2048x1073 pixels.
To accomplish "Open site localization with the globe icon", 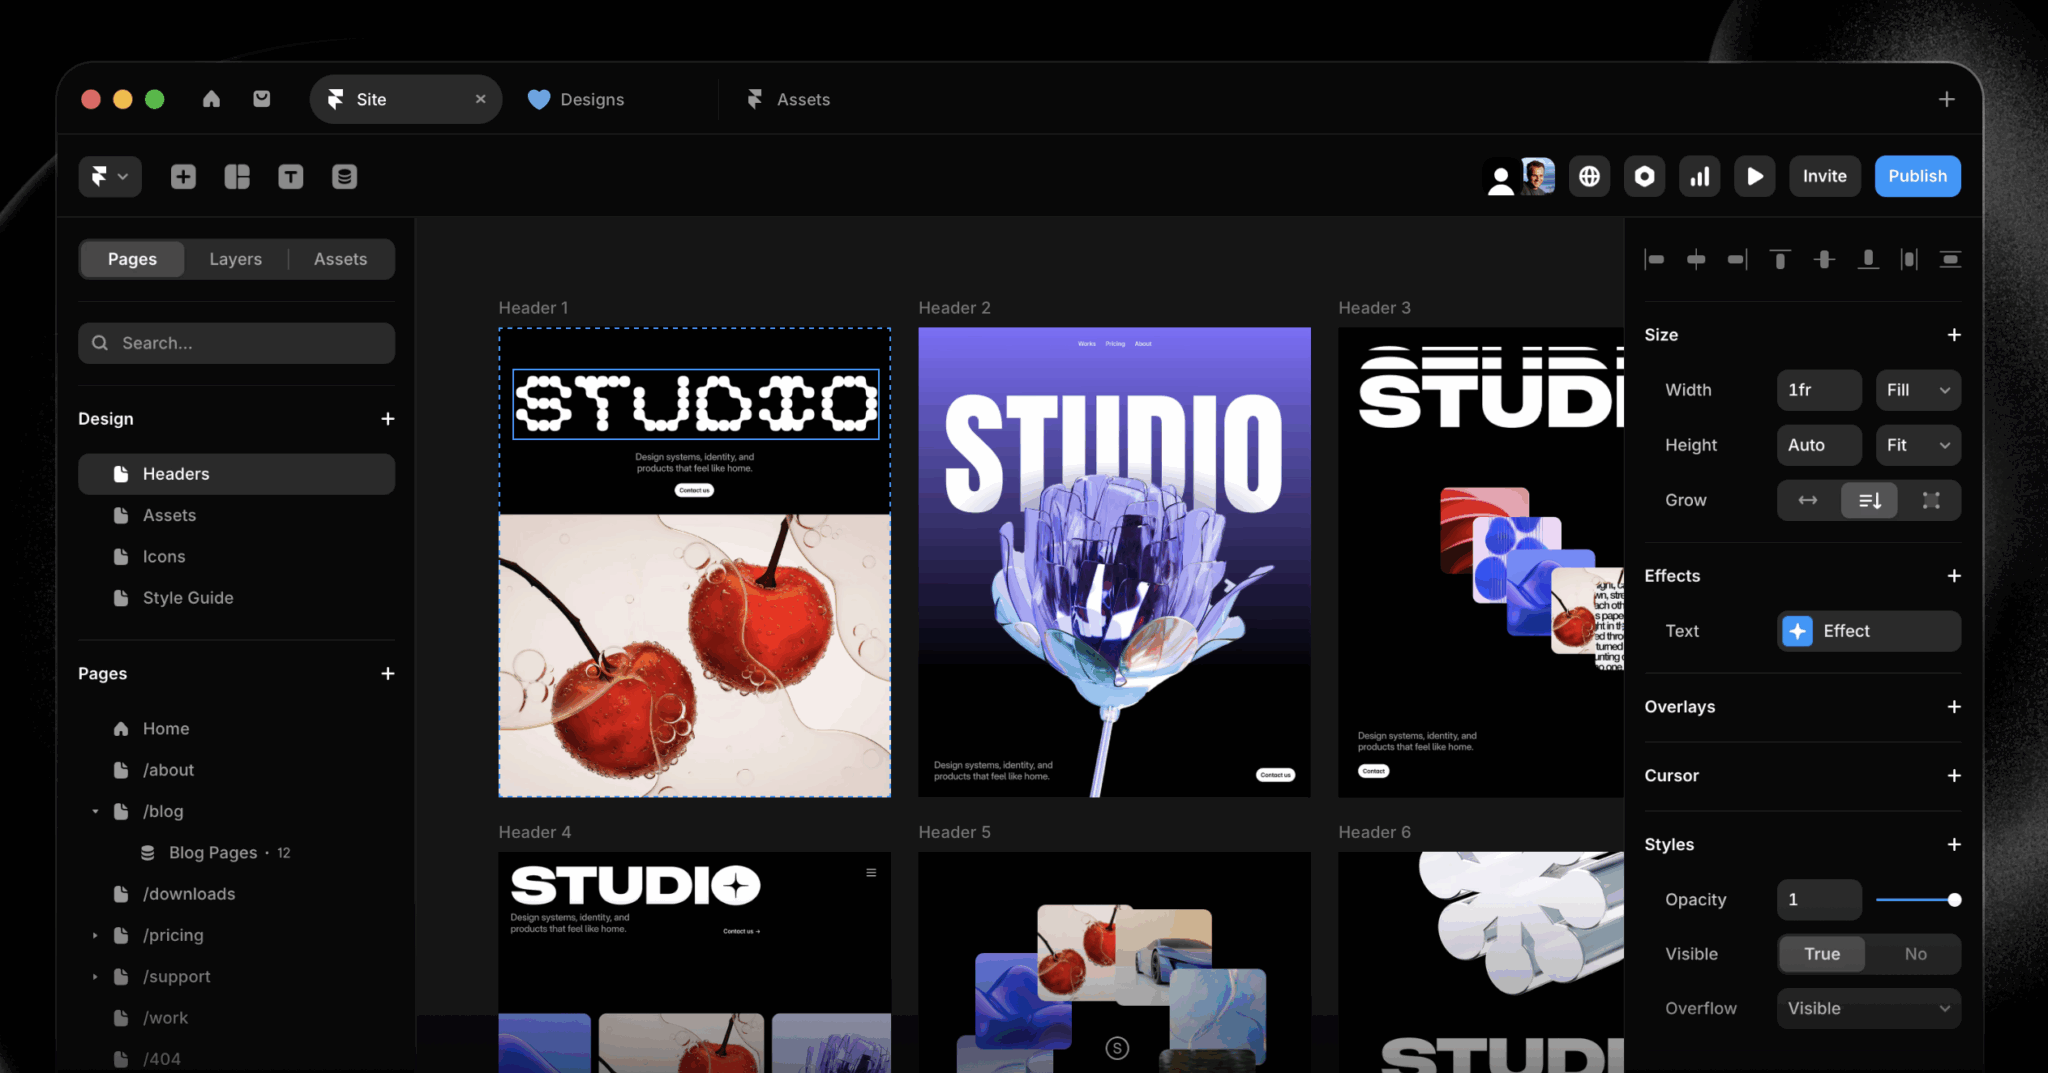I will [1589, 176].
